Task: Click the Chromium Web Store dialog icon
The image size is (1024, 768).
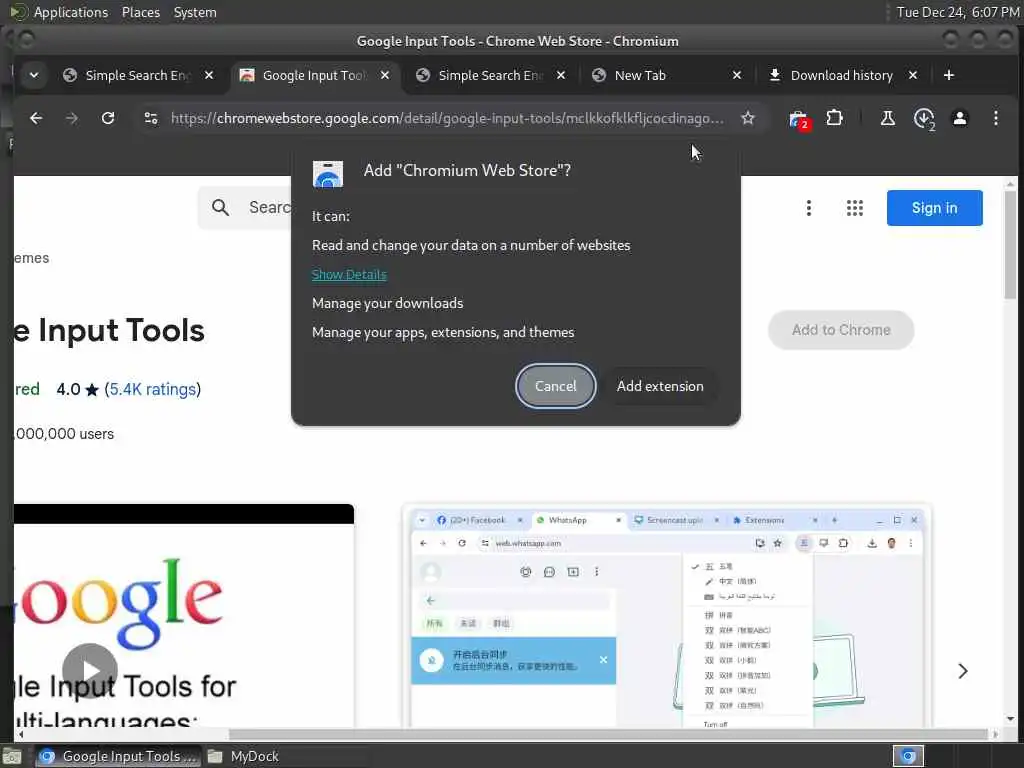Action: [328, 174]
